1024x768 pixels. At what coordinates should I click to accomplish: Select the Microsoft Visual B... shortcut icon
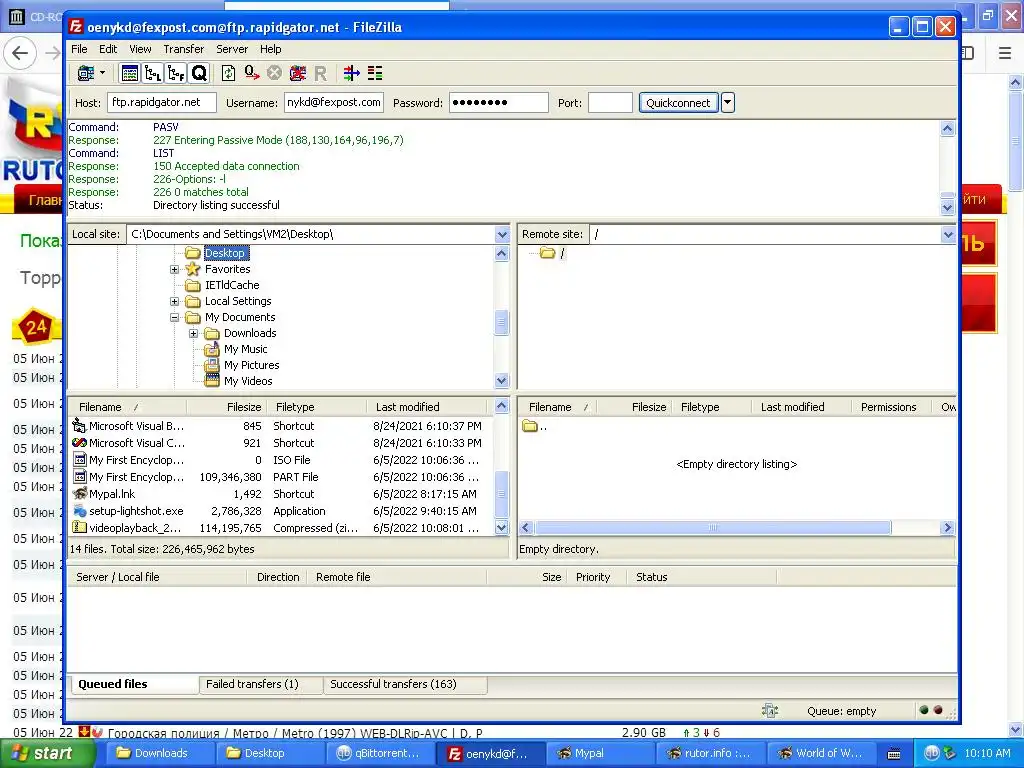80,426
